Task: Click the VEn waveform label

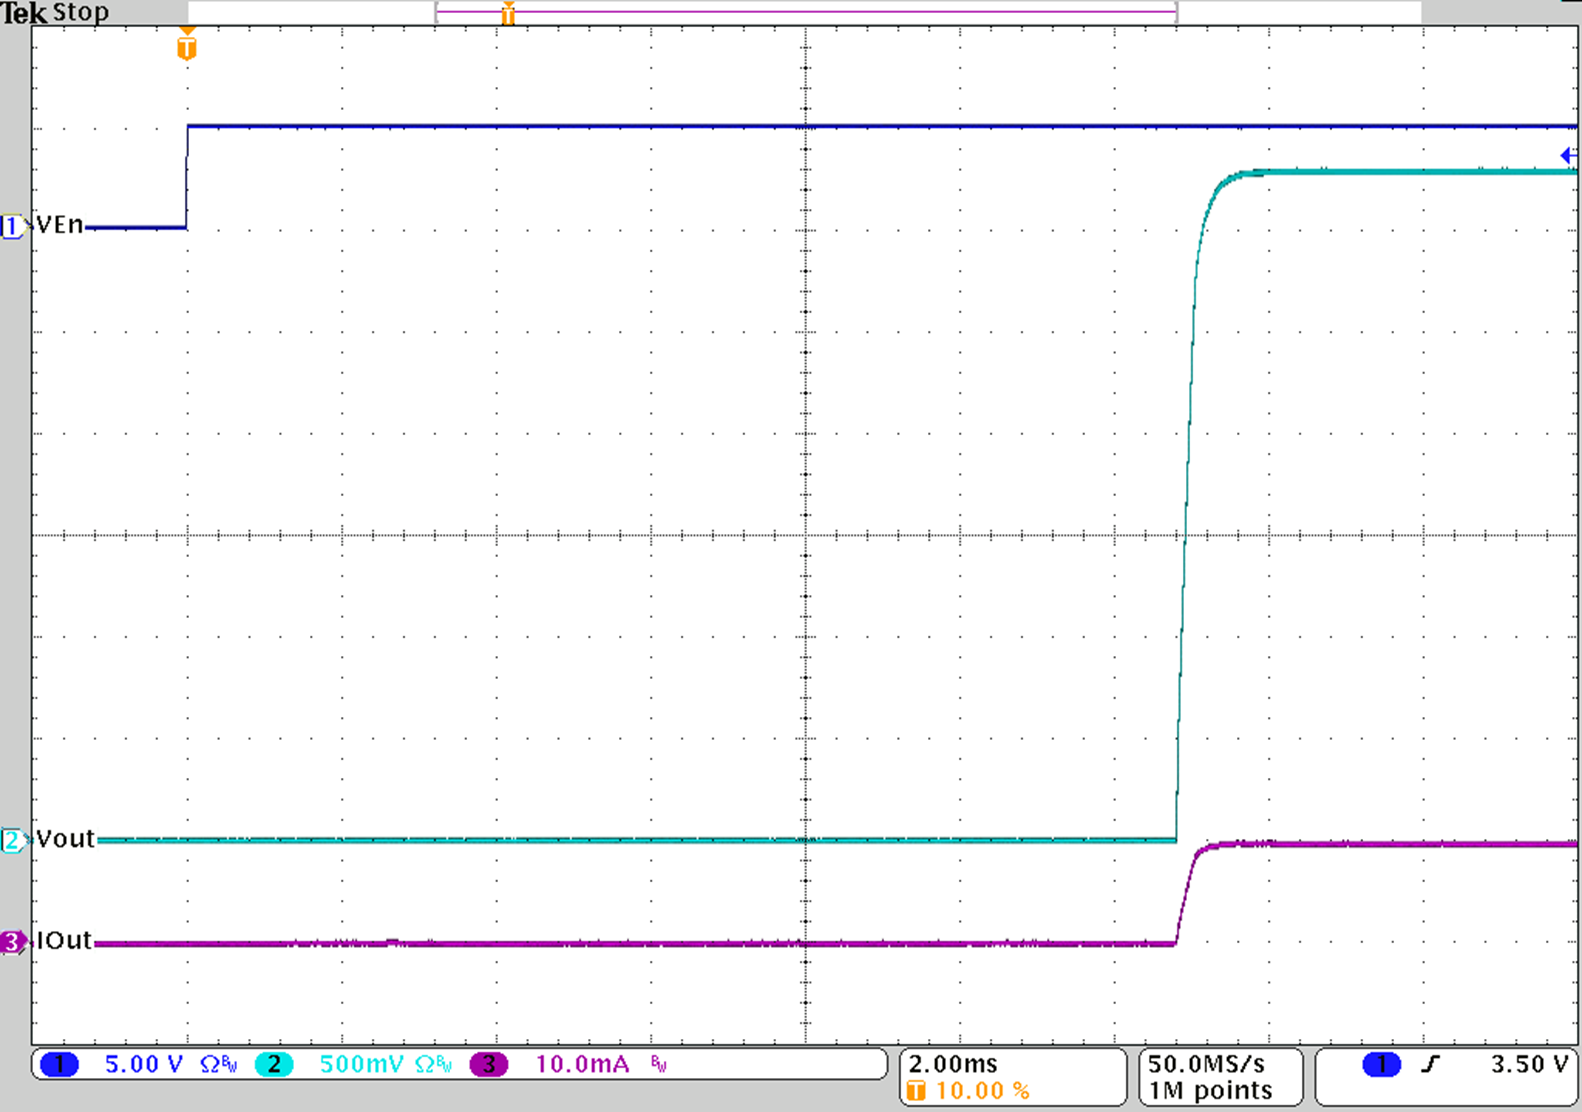Action: 60,225
